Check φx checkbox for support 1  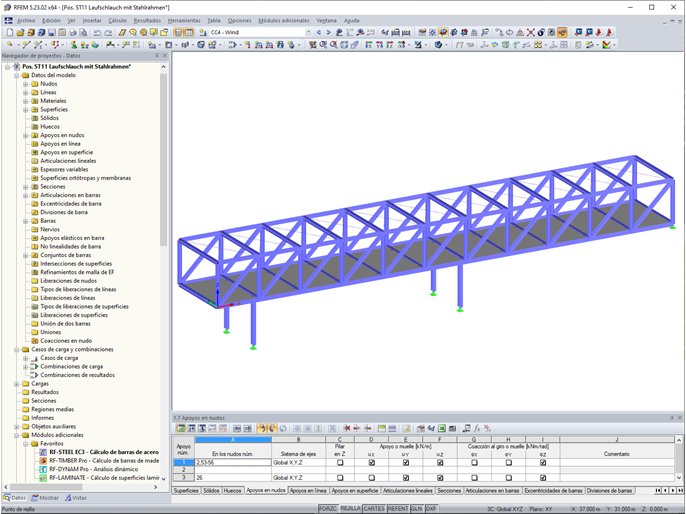[474, 462]
